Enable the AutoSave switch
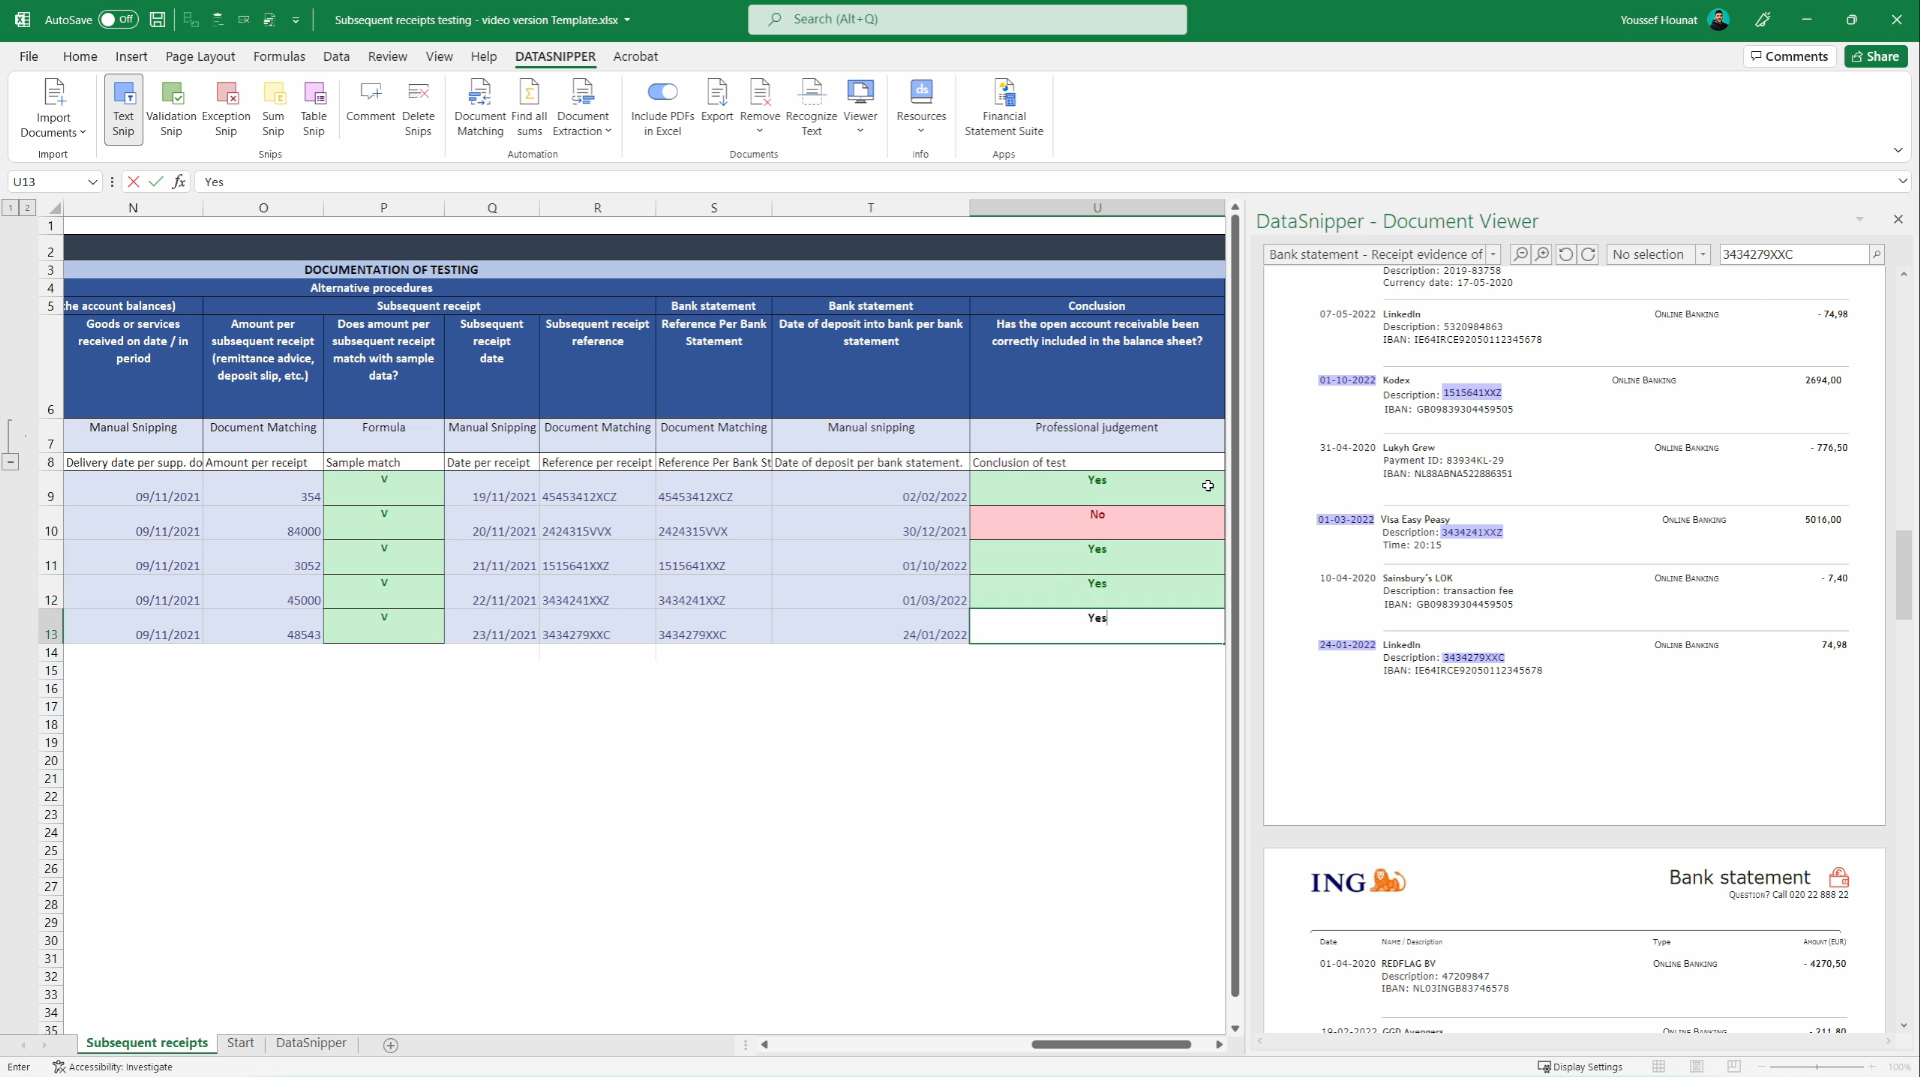The image size is (1920, 1077). [119, 19]
